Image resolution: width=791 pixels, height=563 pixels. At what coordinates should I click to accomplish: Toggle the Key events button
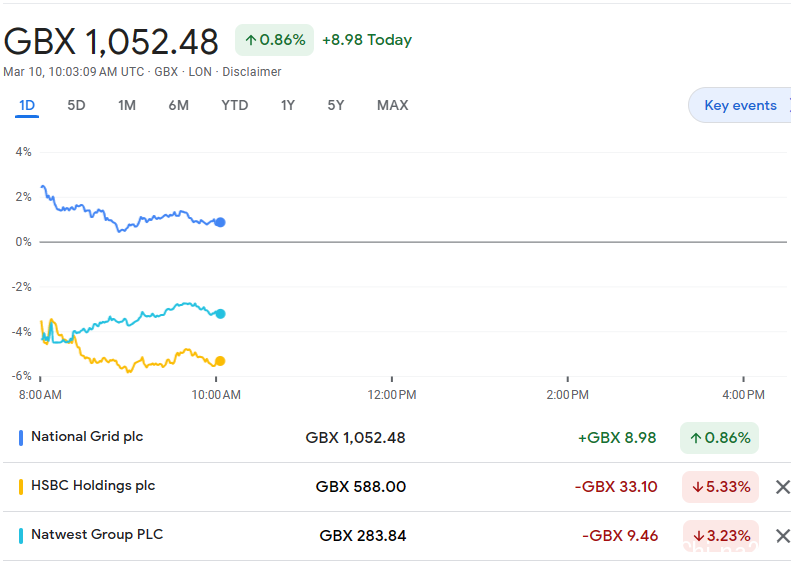[x=740, y=105]
